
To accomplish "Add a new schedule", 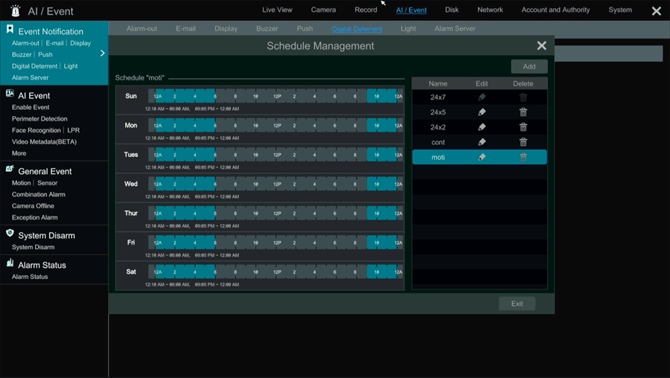I will (x=529, y=67).
